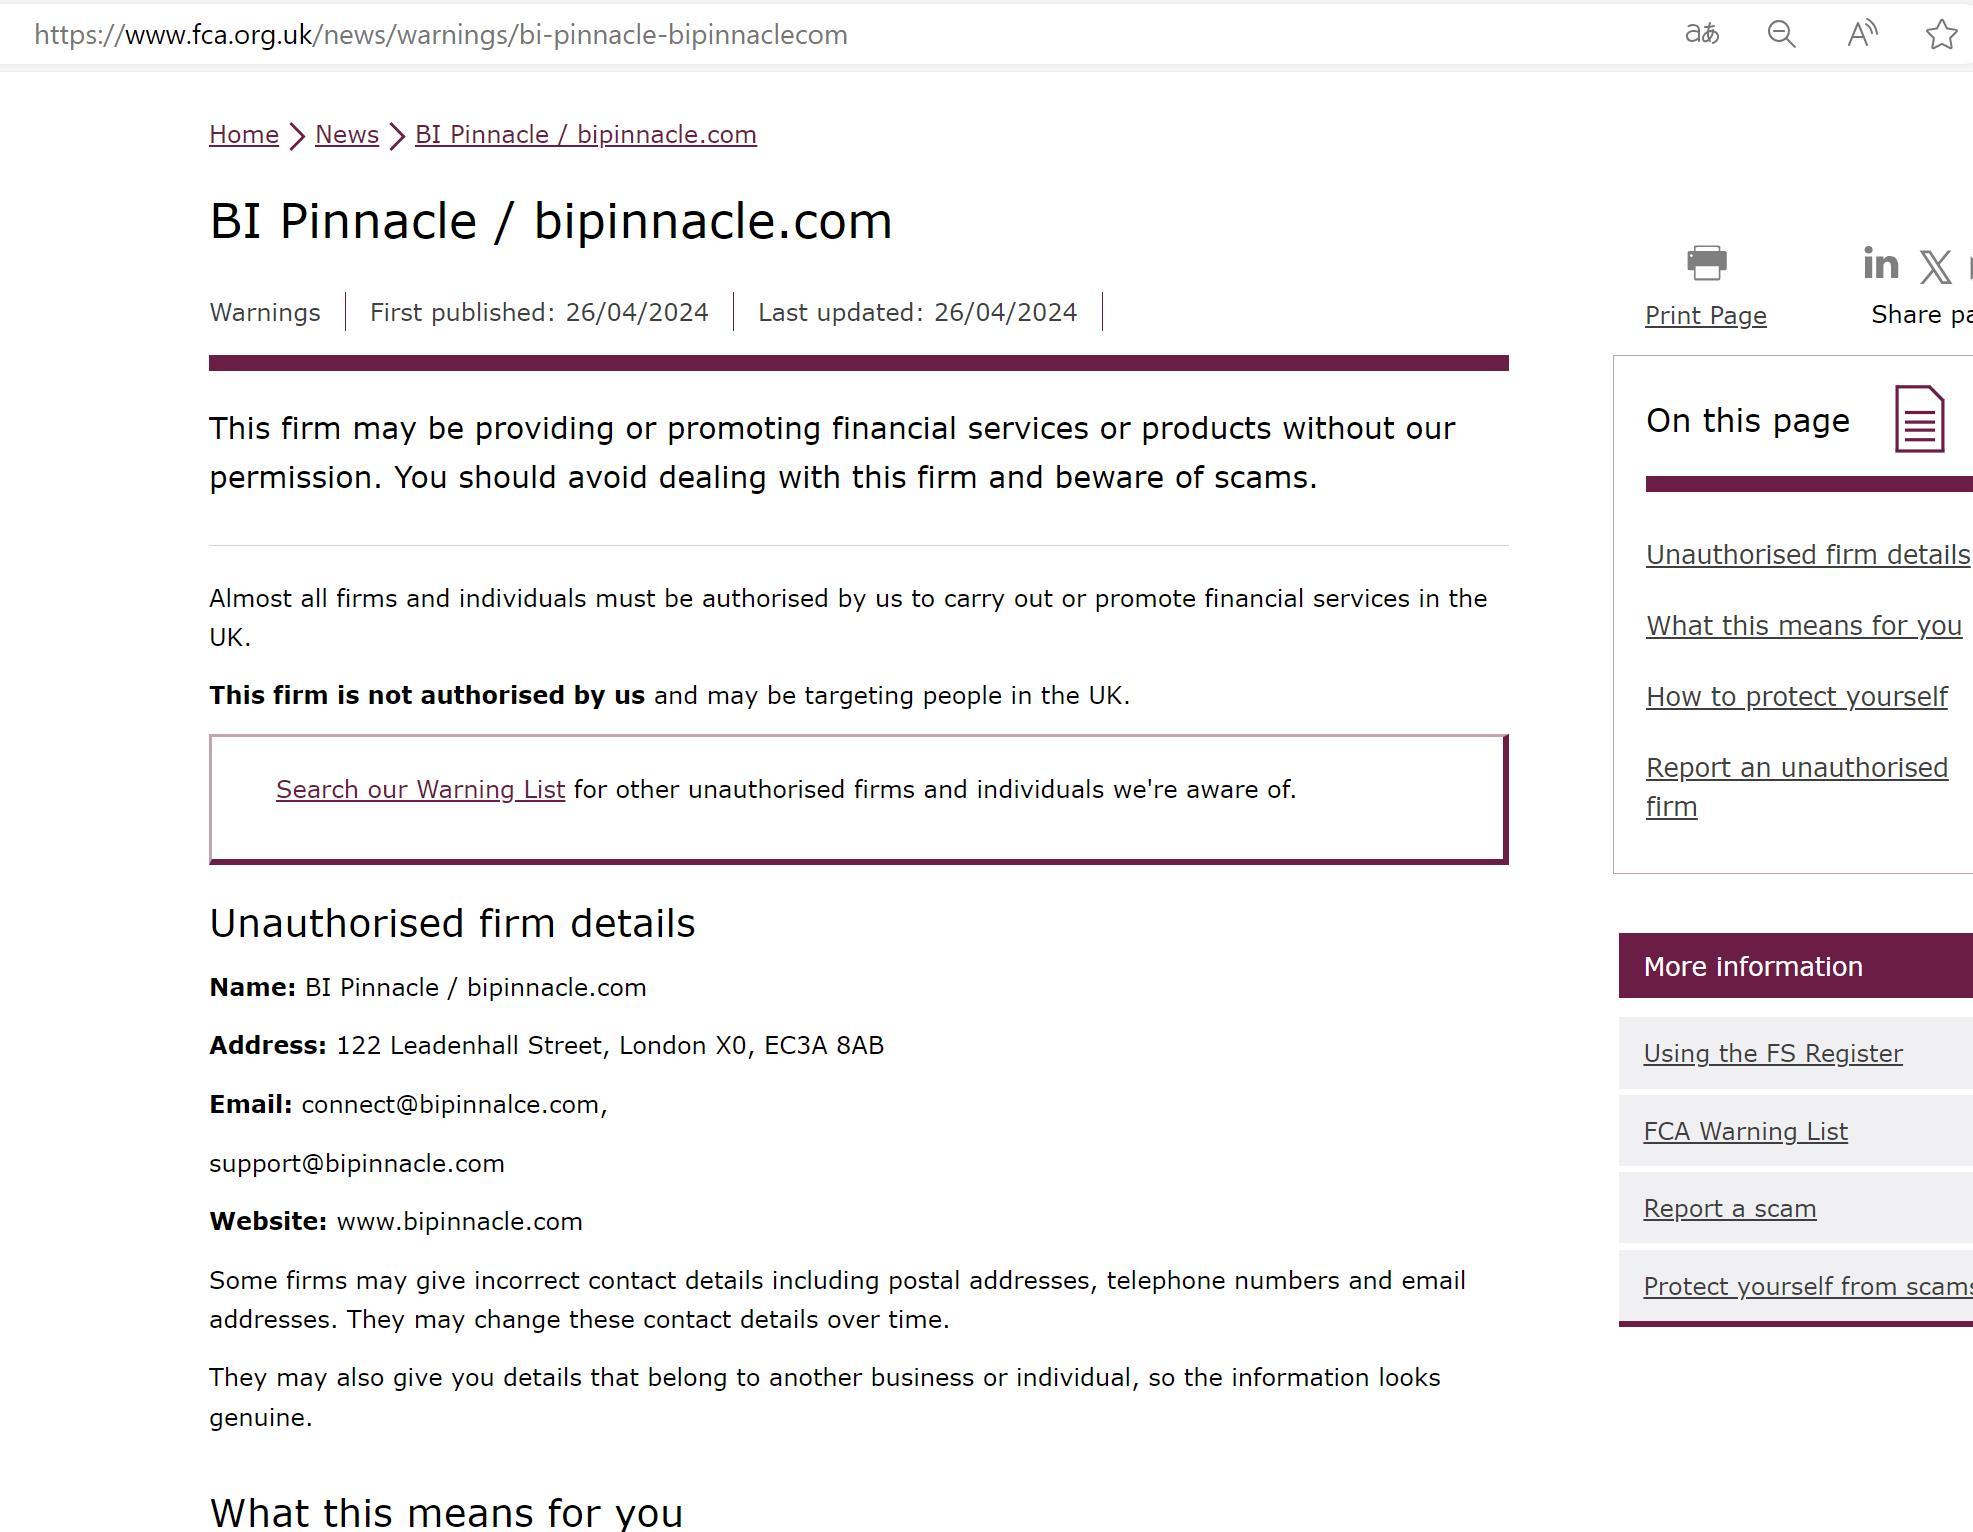
Task: Jump to How to protect yourself
Action: [x=1796, y=697]
